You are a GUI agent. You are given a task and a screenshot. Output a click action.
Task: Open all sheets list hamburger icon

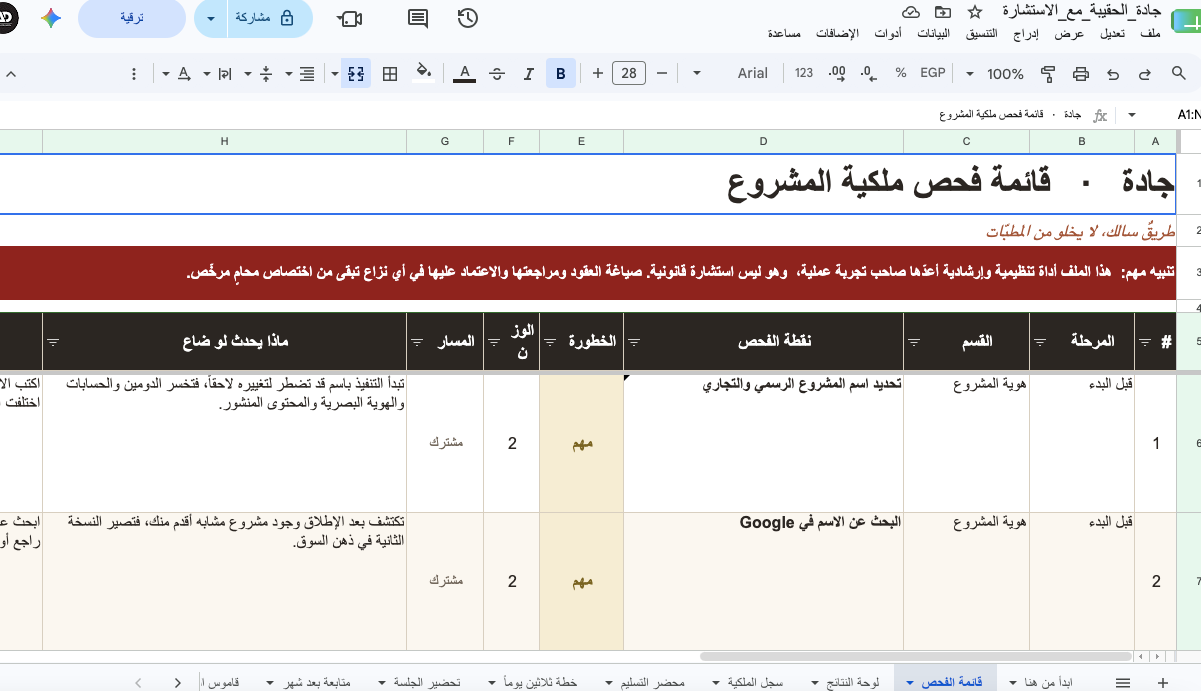[1123, 682]
